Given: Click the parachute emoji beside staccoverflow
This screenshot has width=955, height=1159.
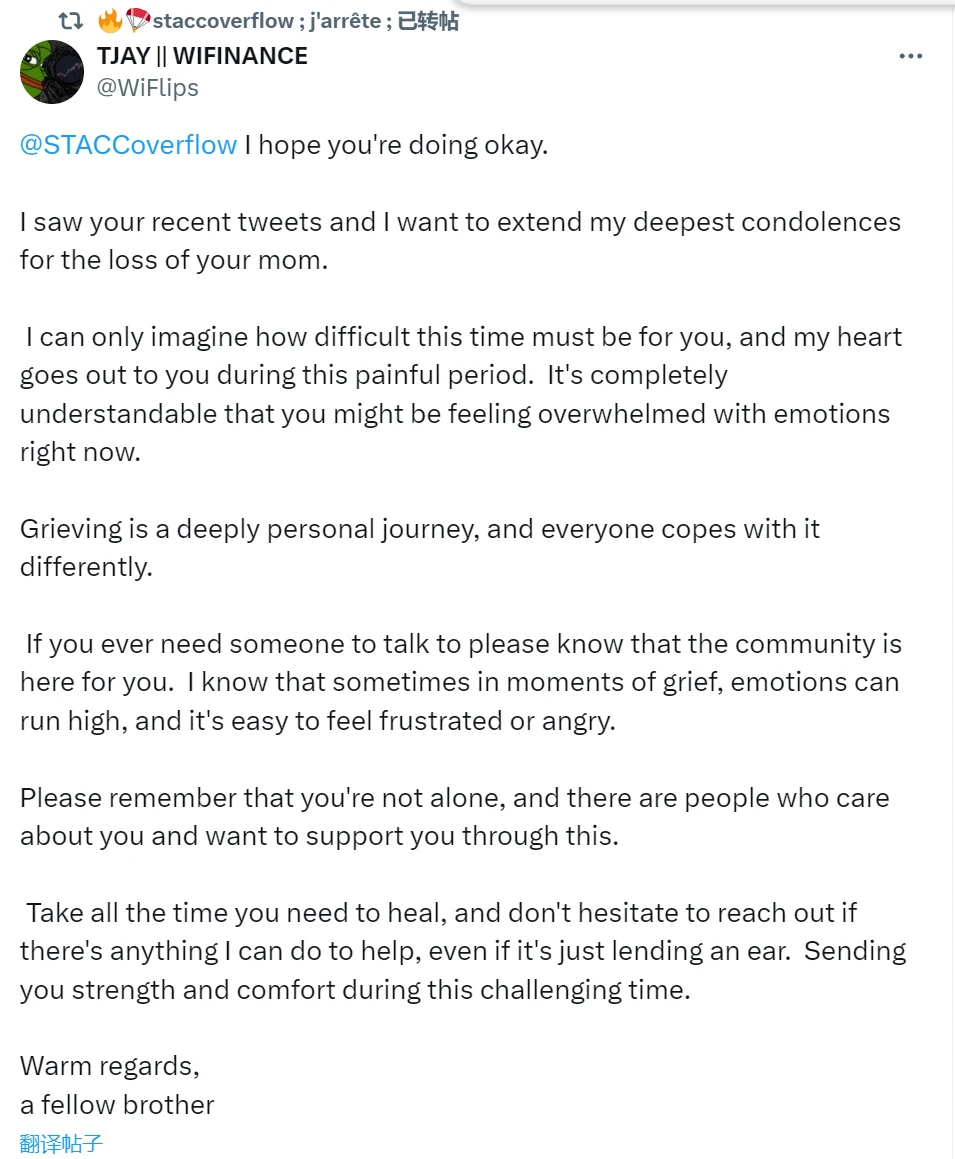Looking at the screenshot, I should [x=137, y=20].
